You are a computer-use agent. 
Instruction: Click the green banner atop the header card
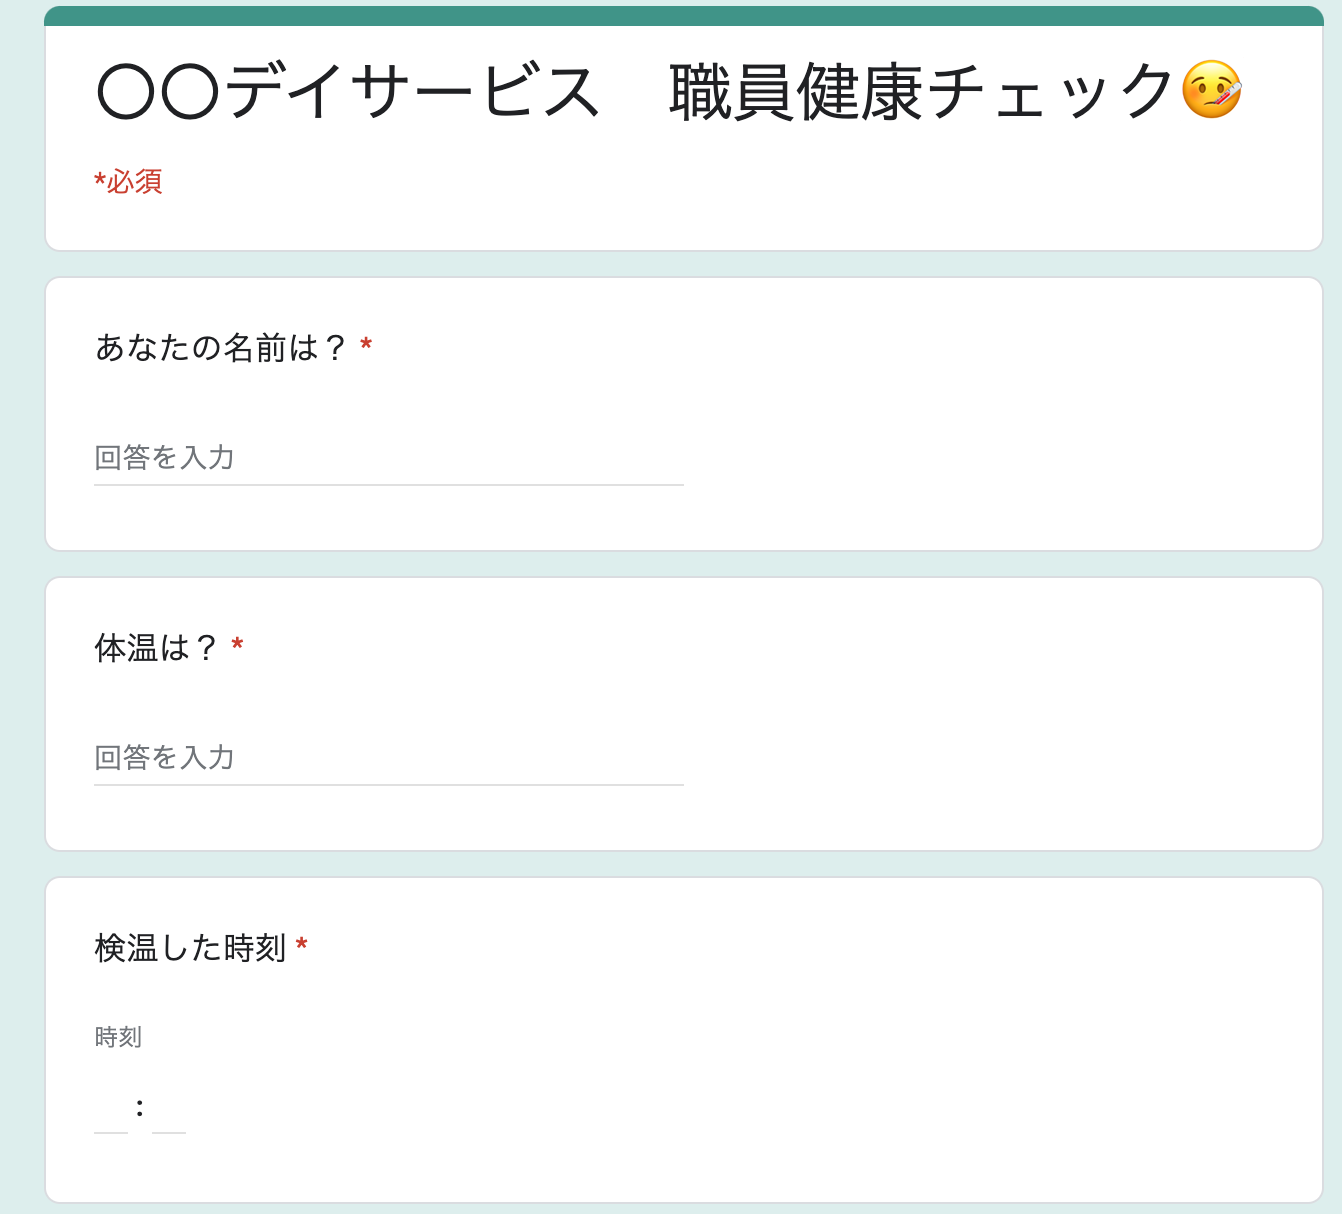684,16
